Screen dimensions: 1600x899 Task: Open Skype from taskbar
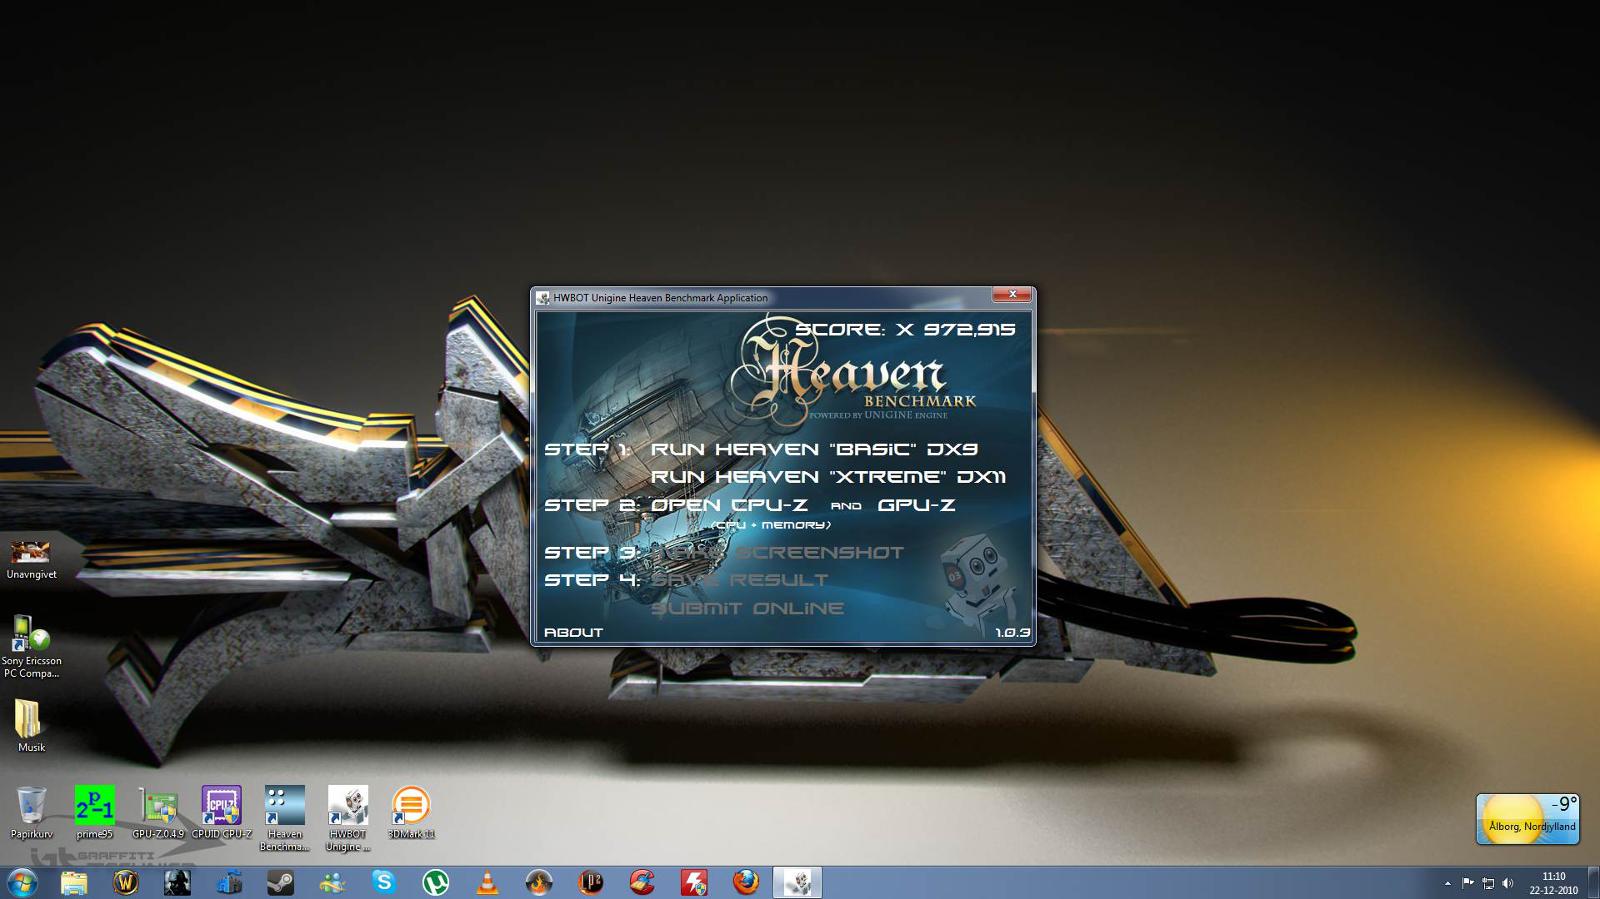point(384,883)
